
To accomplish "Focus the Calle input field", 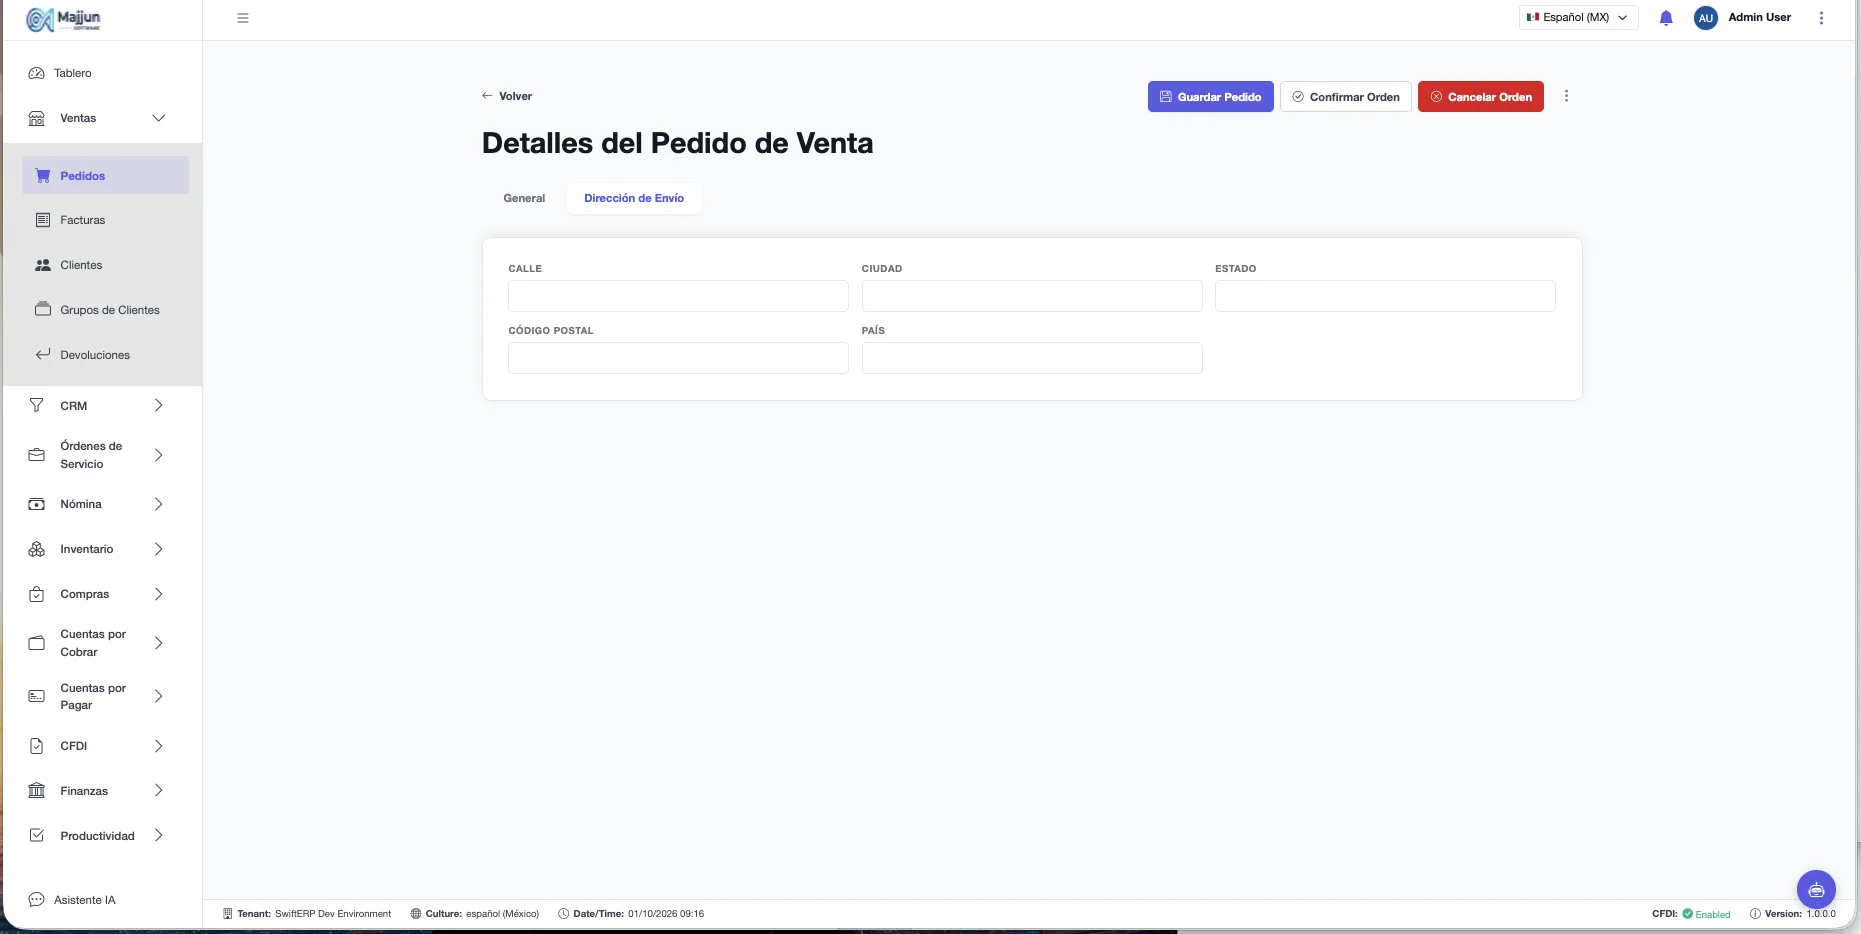I will [x=678, y=296].
